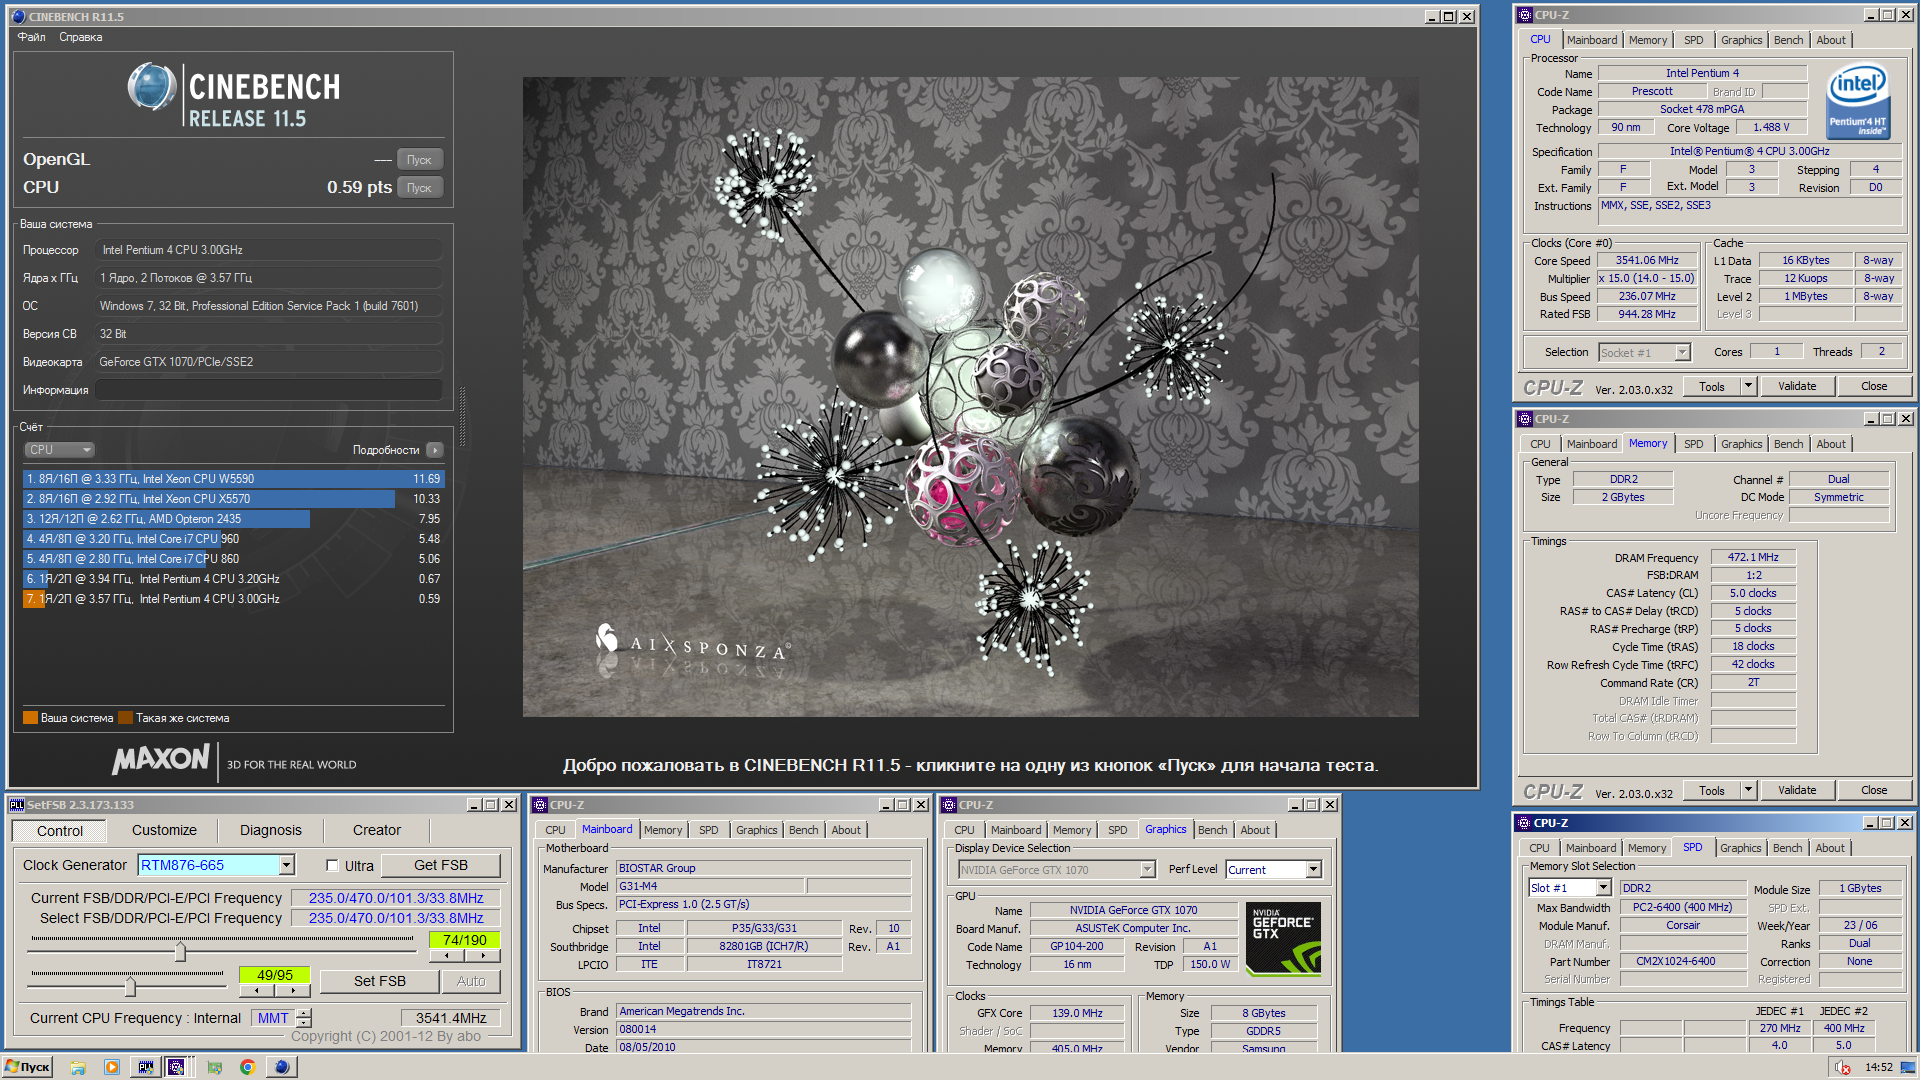Viewport: 1920px width, 1080px height.
Task: Click the taskbar clock 14:52
Action: [x=1879, y=1067]
